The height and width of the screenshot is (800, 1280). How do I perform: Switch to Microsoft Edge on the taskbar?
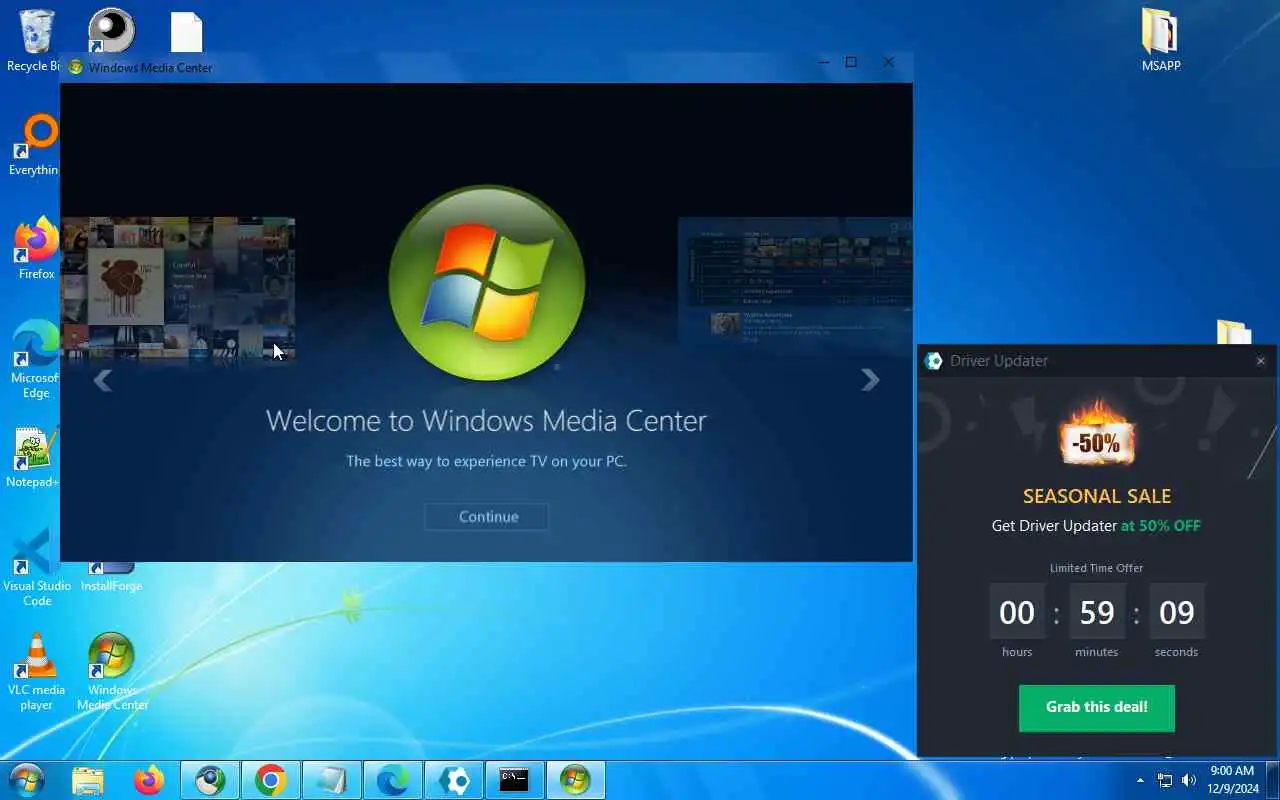393,780
